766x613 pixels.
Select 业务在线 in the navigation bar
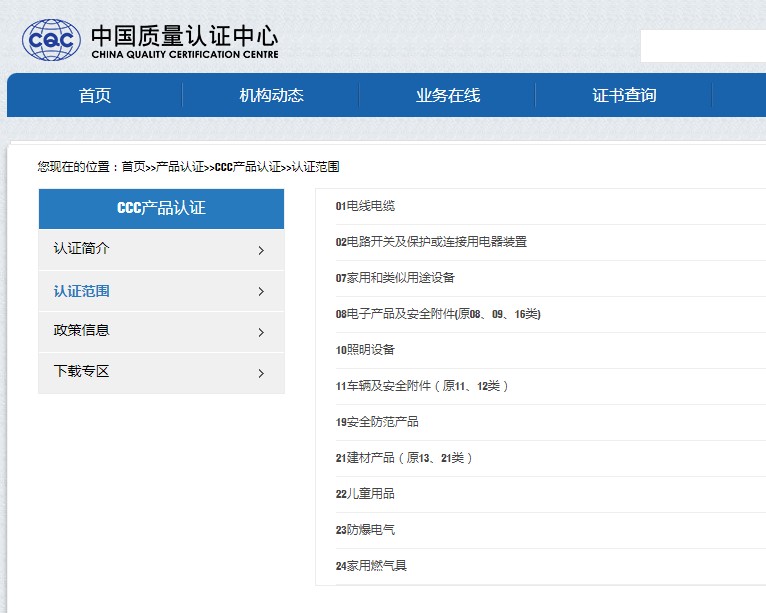pos(447,96)
